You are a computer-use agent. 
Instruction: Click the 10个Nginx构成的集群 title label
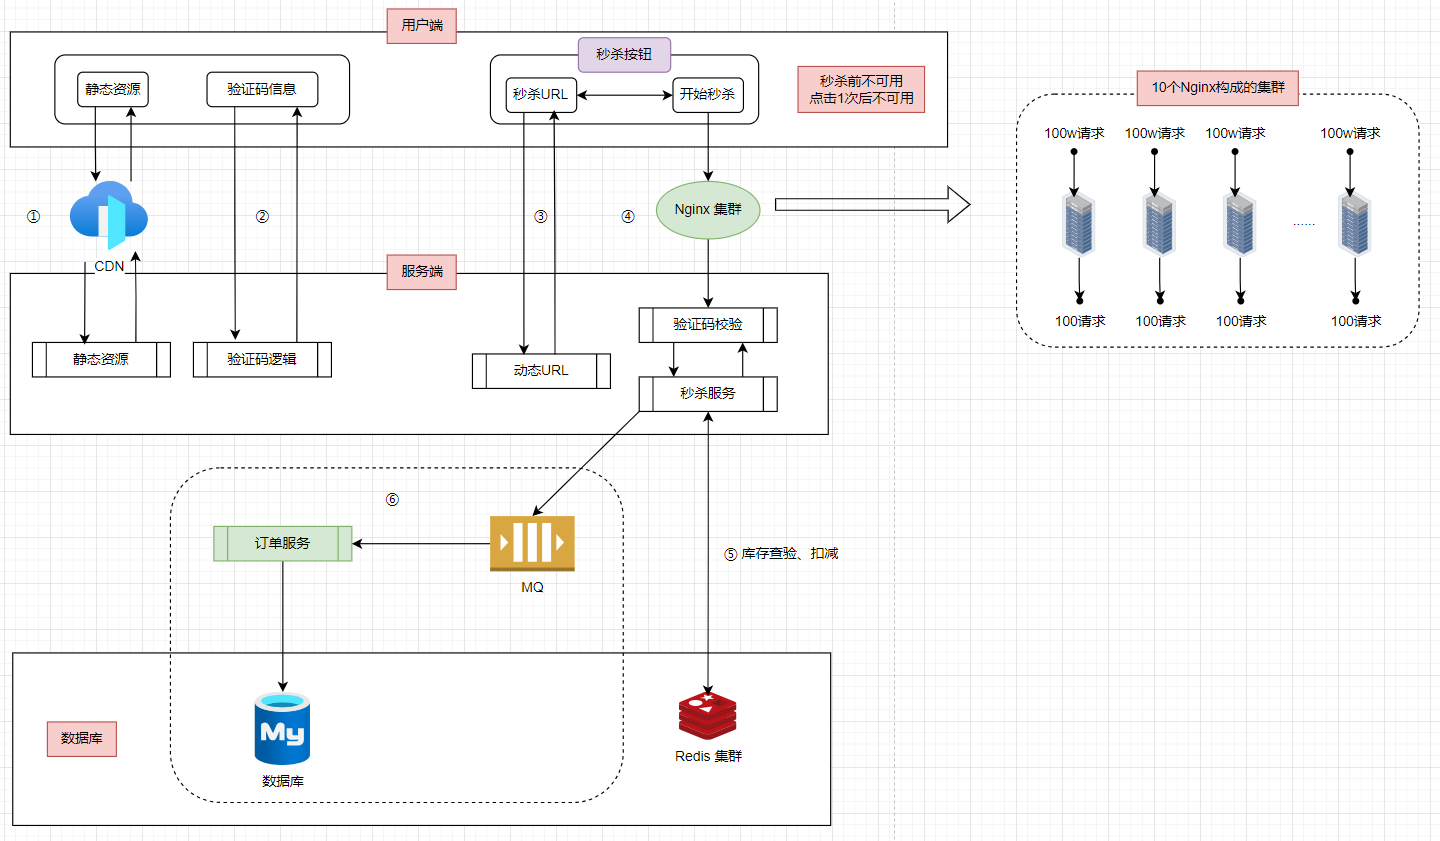1217,88
